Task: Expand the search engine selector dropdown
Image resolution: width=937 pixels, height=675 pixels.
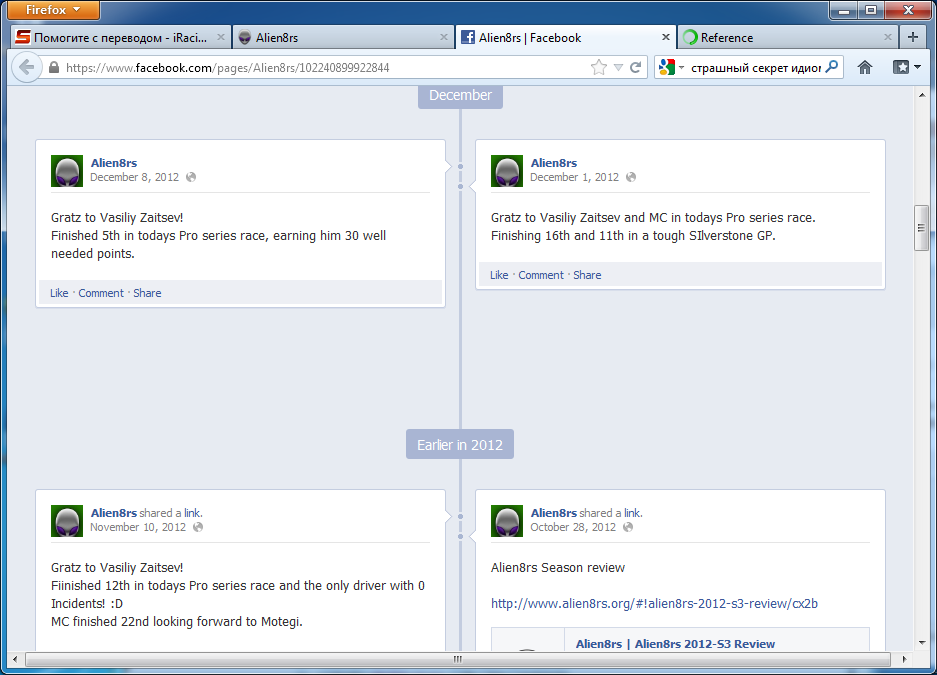Action: (x=671, y=68)
